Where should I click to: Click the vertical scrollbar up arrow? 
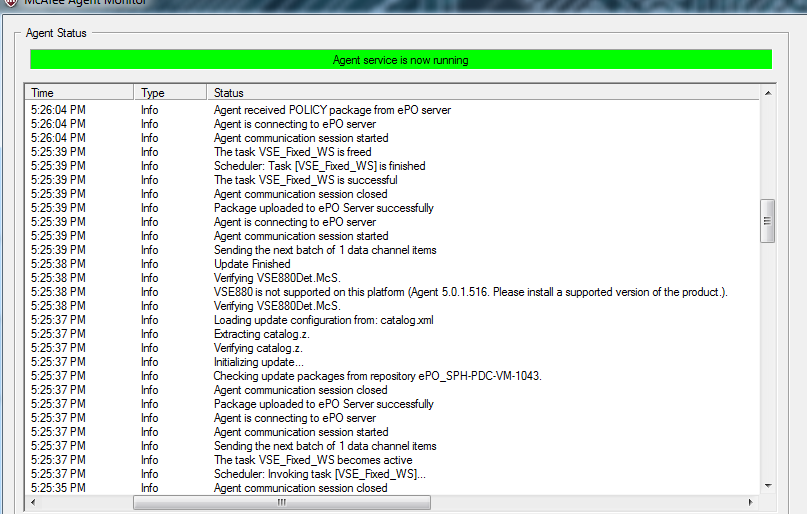(768, 93)
